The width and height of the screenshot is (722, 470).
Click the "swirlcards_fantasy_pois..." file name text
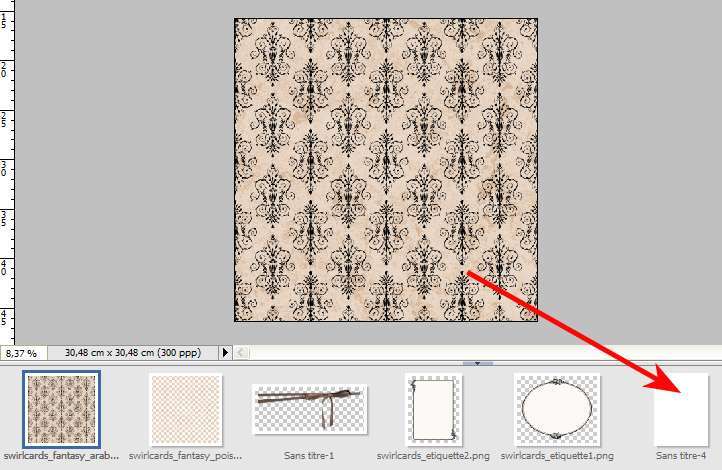pos(185,455)
